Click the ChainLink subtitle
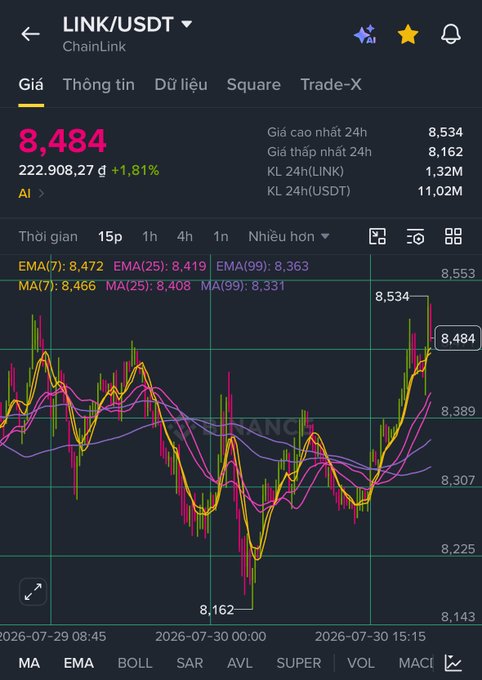The height and width of the screenshot is (680, 482). pos(94,46)
